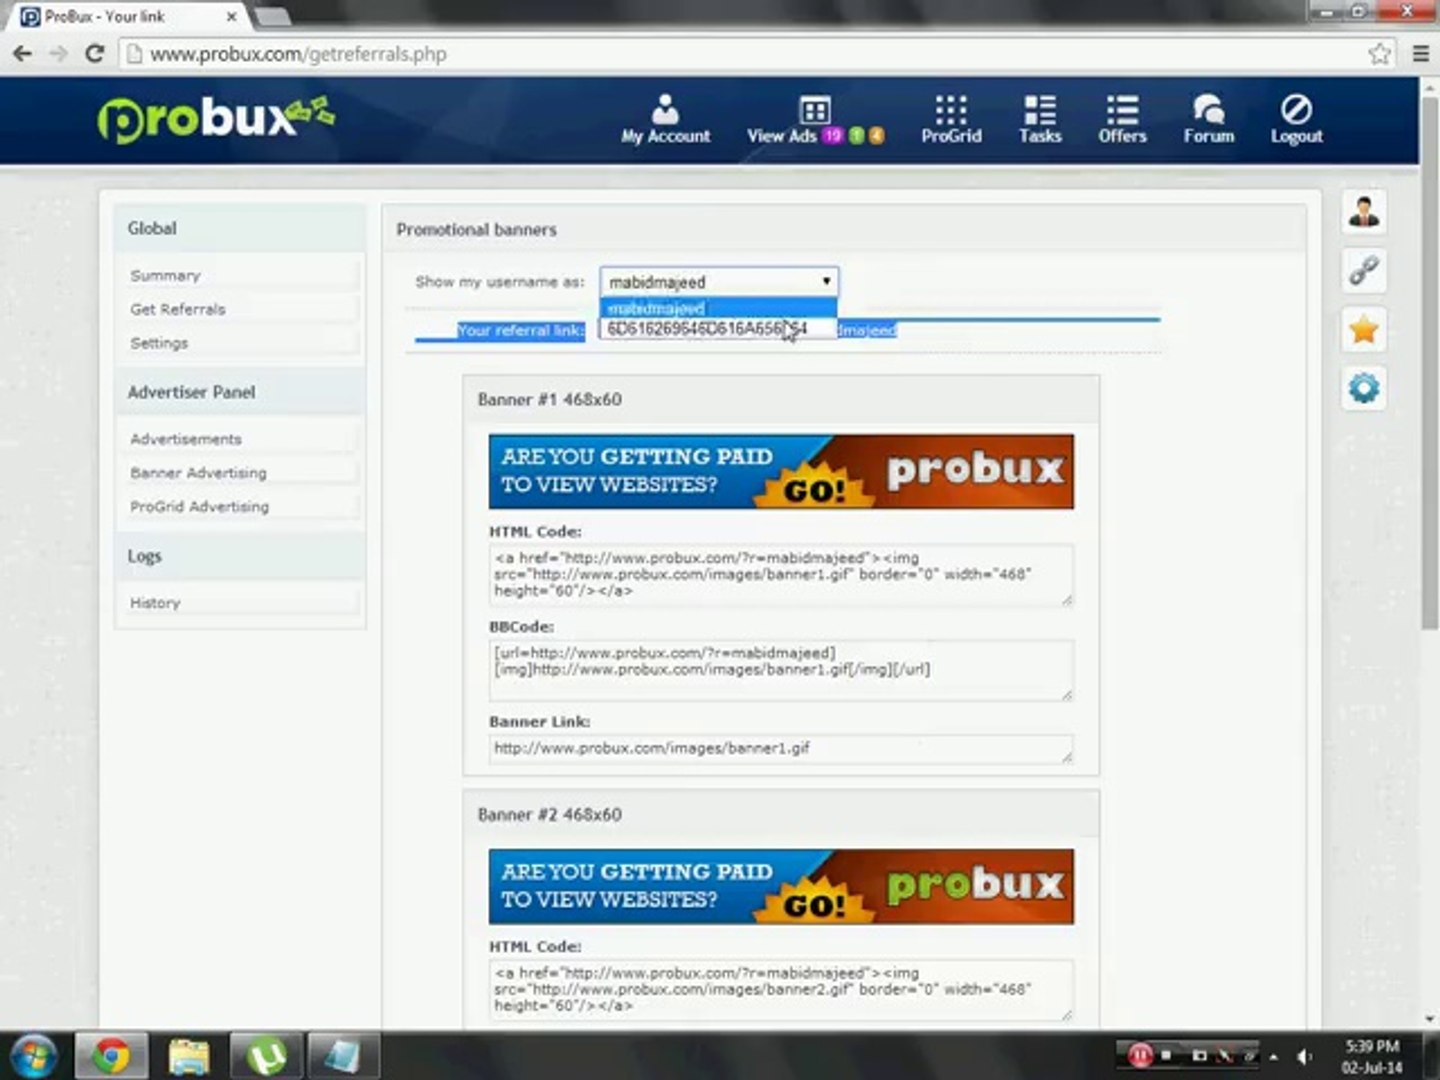Screen dimensions: 1440x1080
Task: Close the ProBux tab
Action: pyautogui.click(x=232, y=17)
